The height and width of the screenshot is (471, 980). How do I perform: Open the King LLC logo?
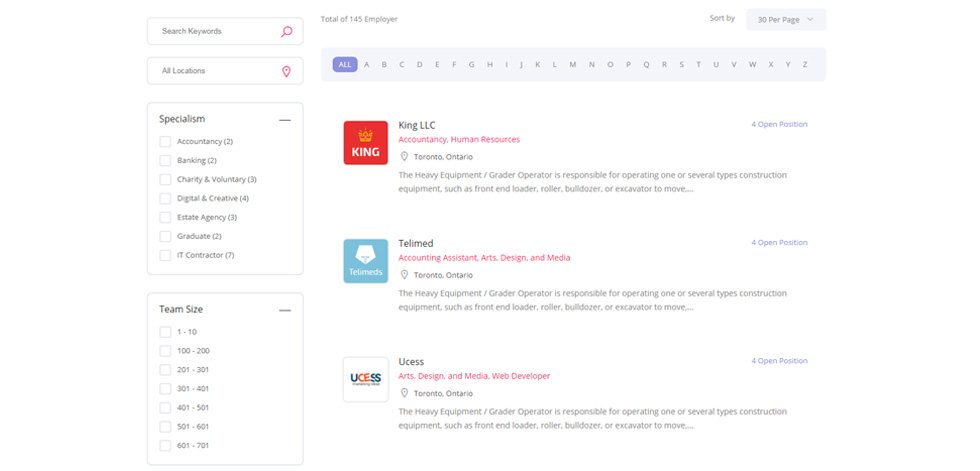point(366,143)
